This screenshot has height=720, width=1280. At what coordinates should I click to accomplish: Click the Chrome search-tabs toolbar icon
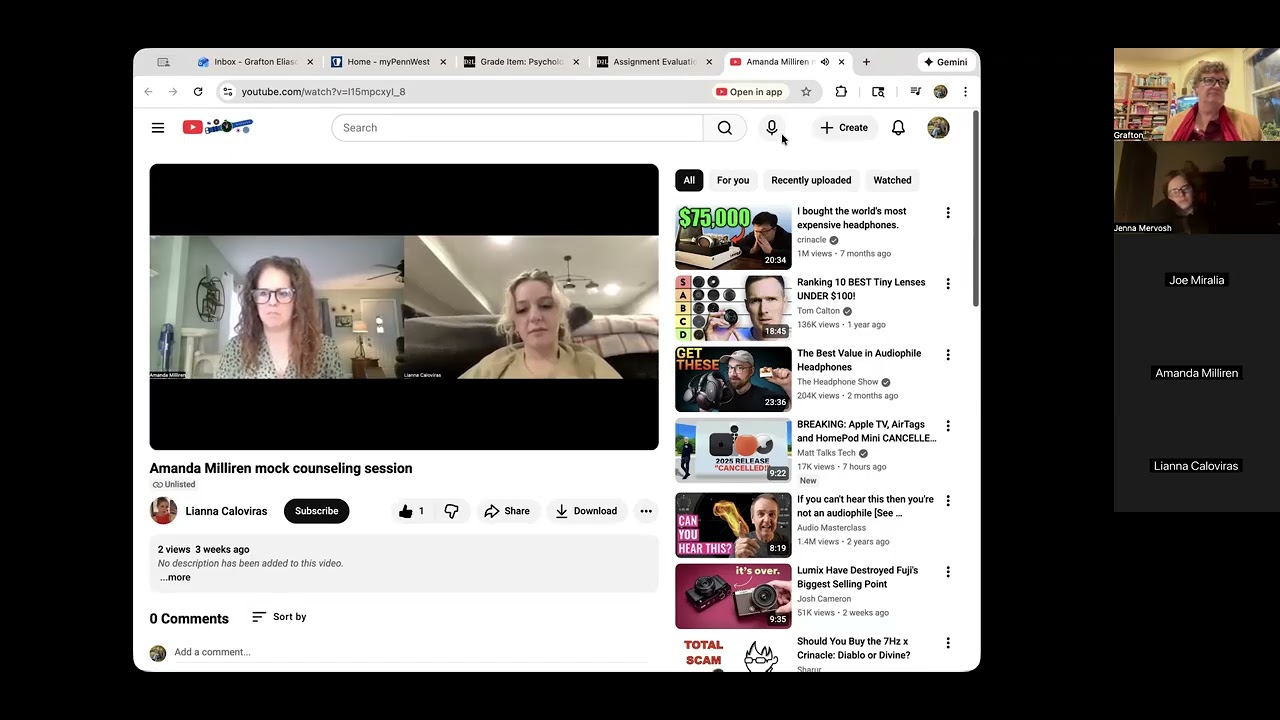point(878,92)
